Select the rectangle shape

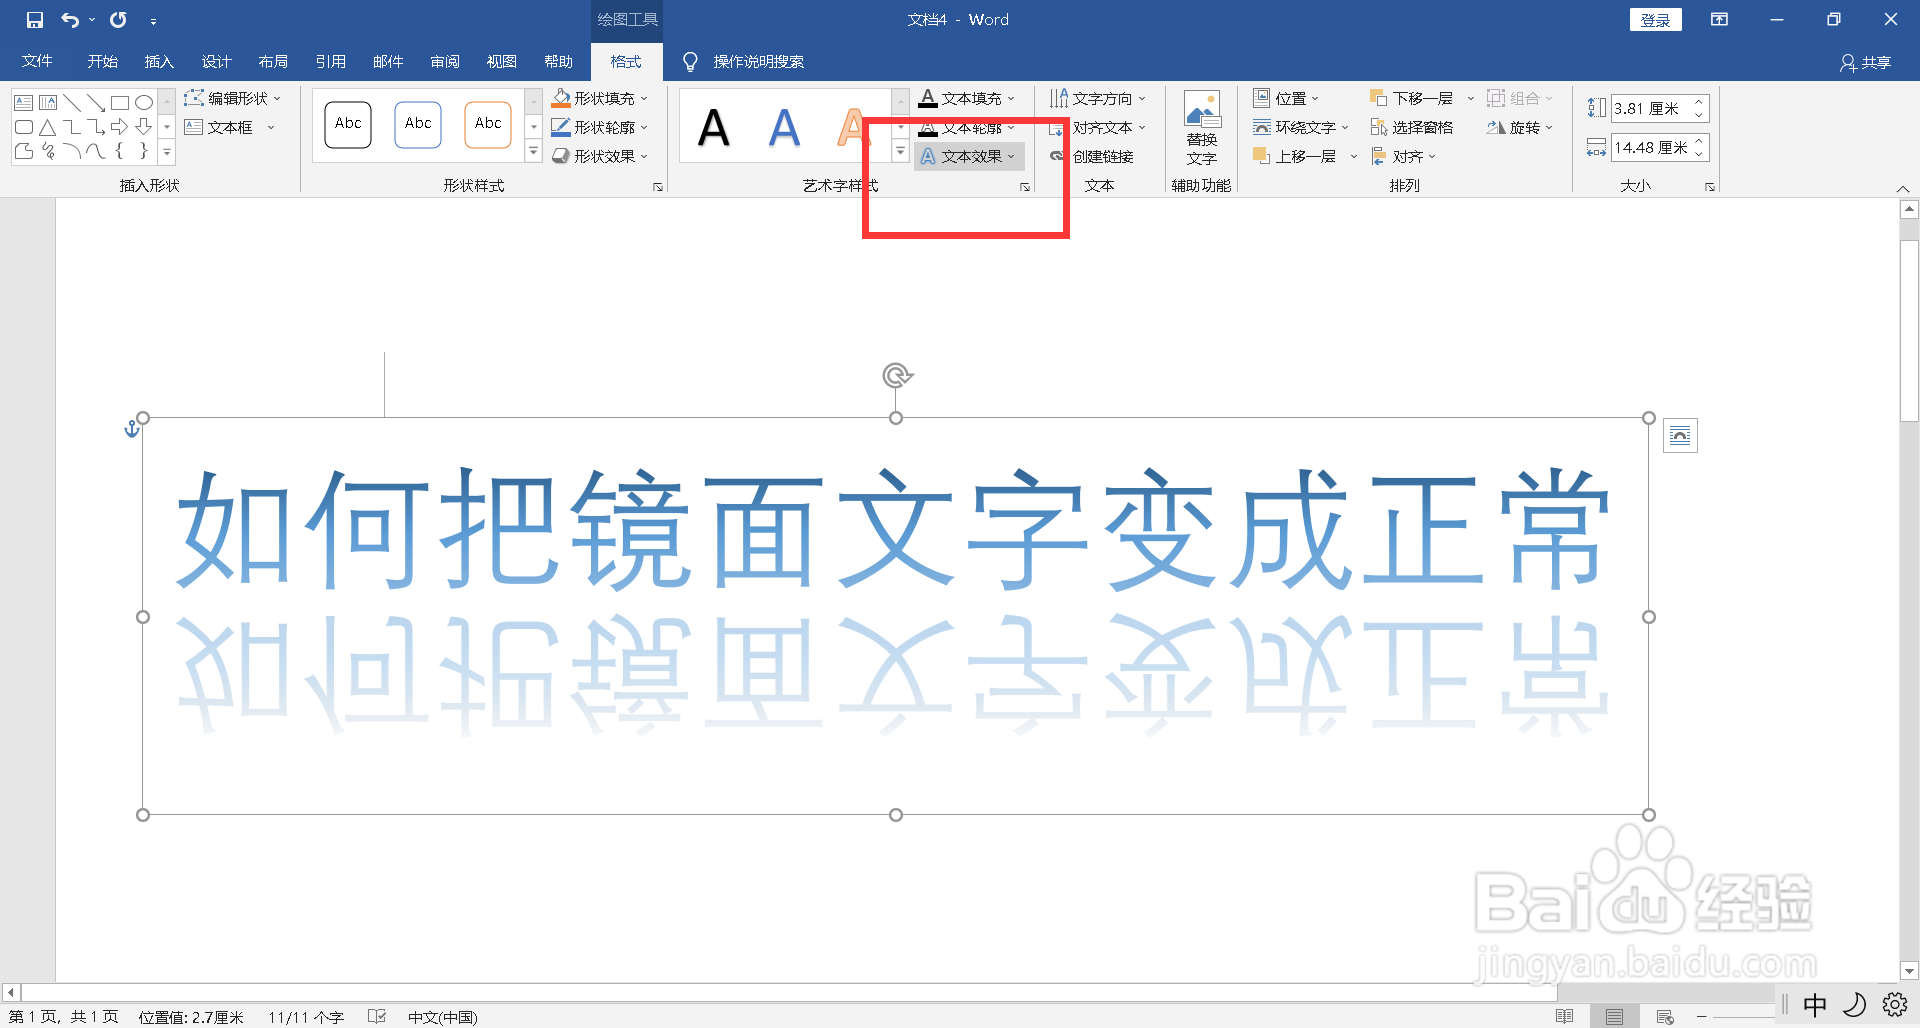[120, 102]
